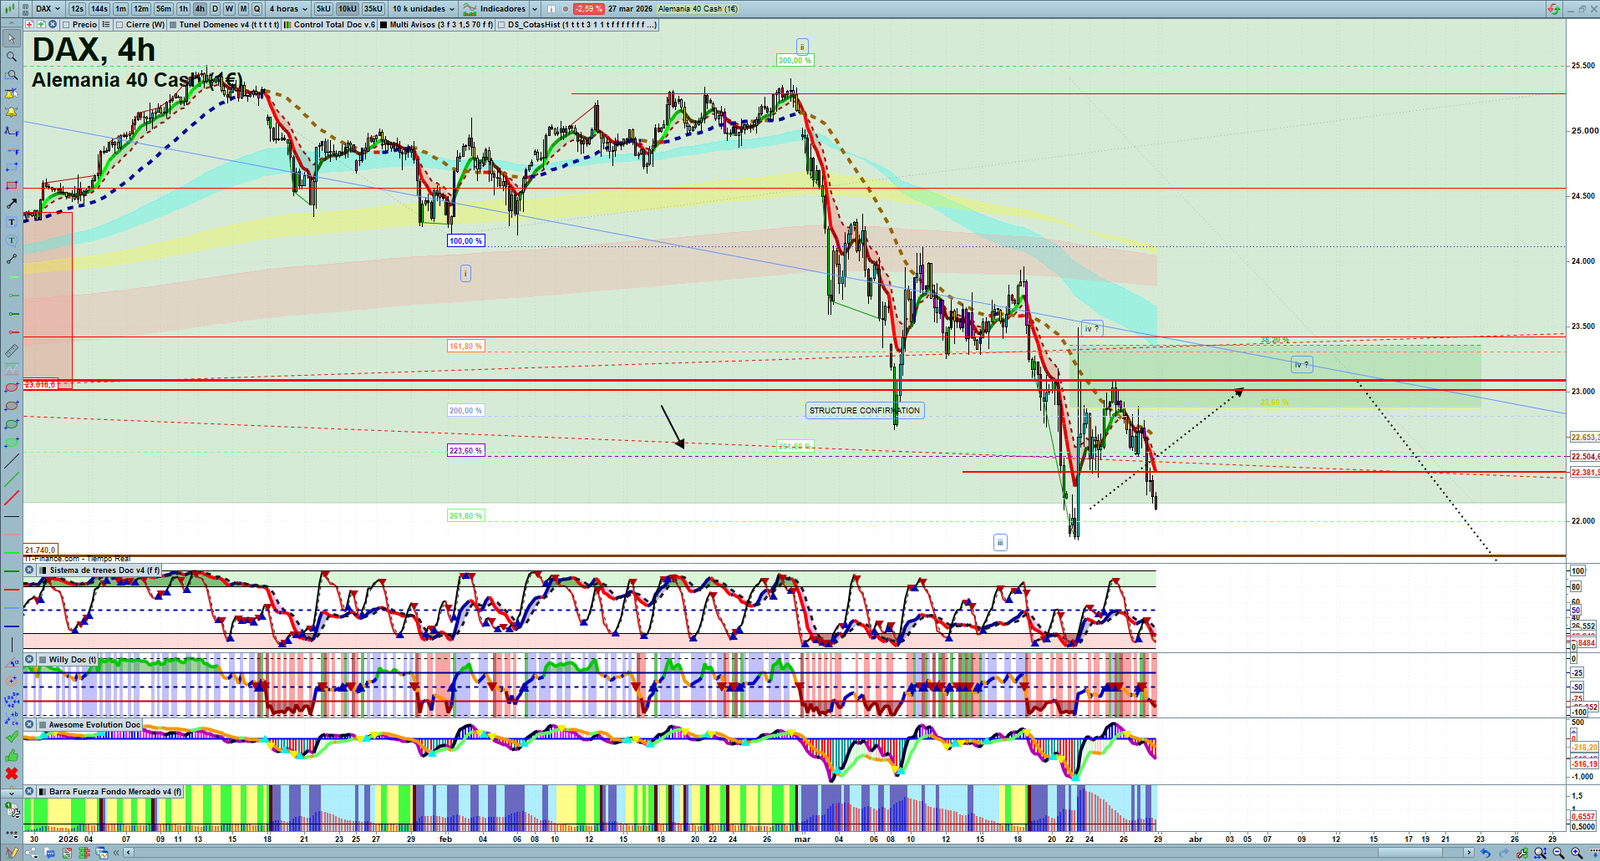Click the horizontal scrollbar right arrow

tap(1469, 853)
